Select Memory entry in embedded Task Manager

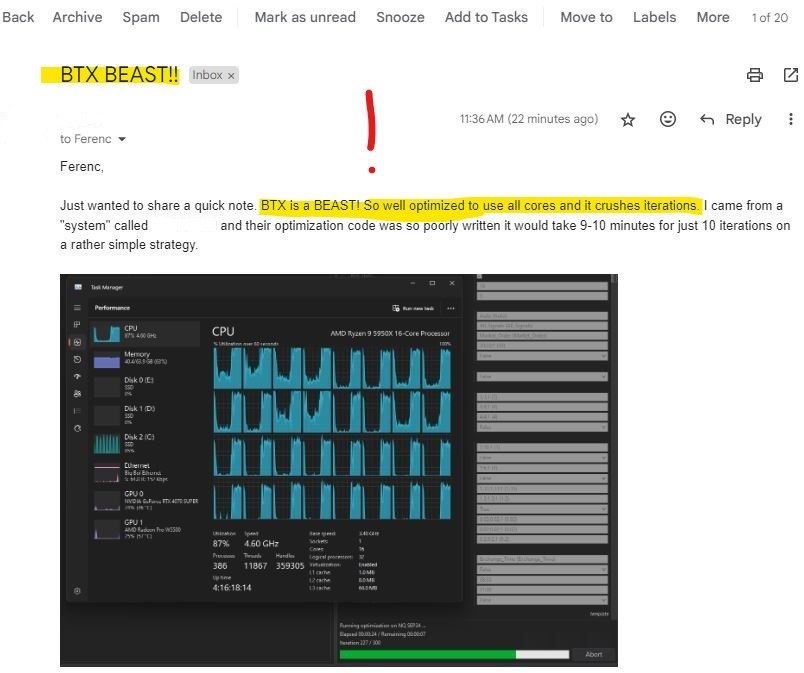pos(145,359)
